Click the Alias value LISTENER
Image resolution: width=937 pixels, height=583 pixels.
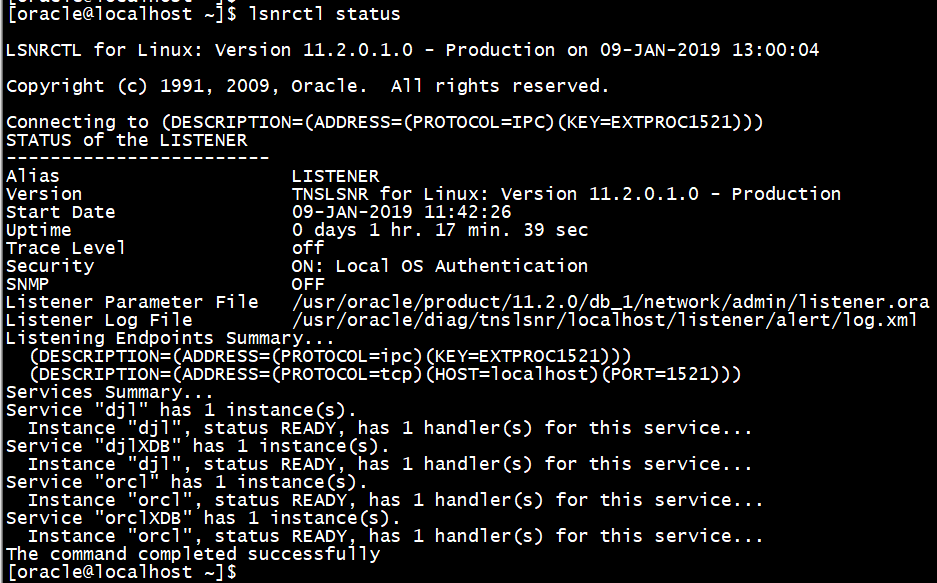pos(335,176)
